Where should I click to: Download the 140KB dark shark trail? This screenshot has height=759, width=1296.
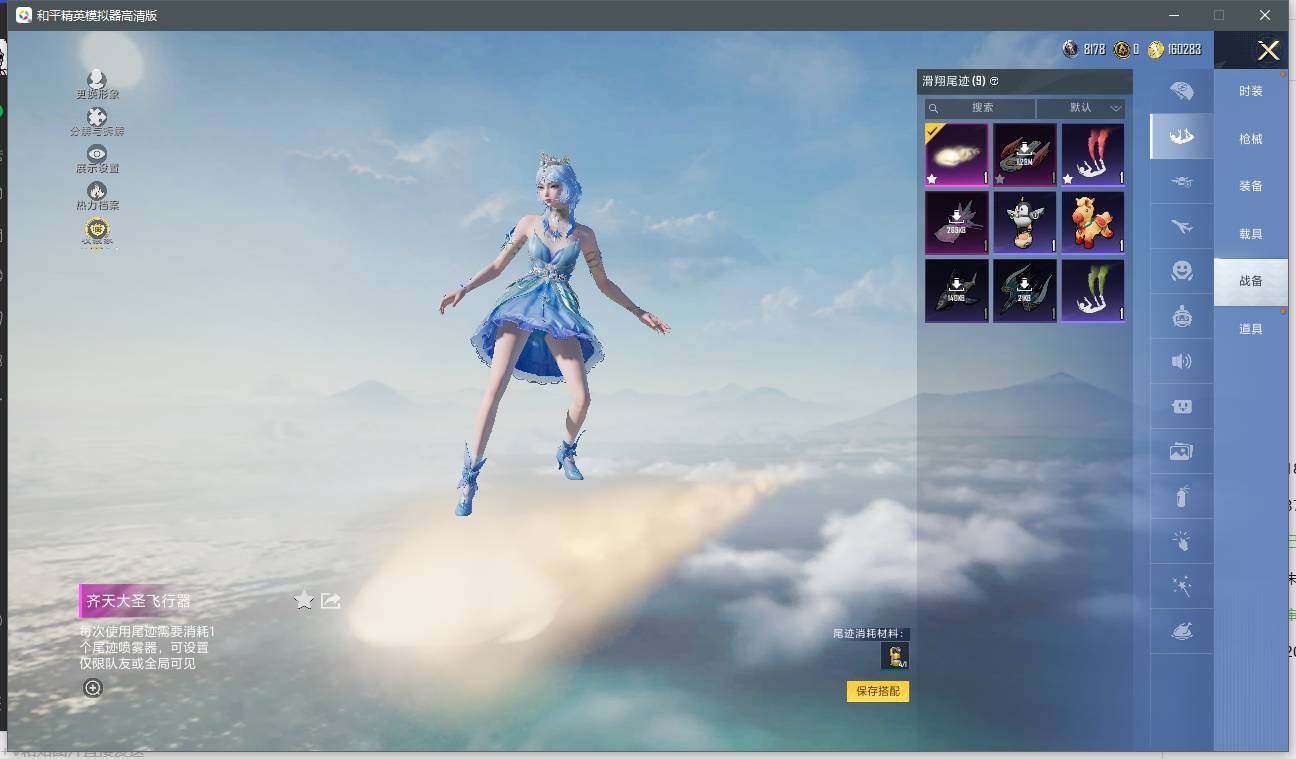click(957, 291)
